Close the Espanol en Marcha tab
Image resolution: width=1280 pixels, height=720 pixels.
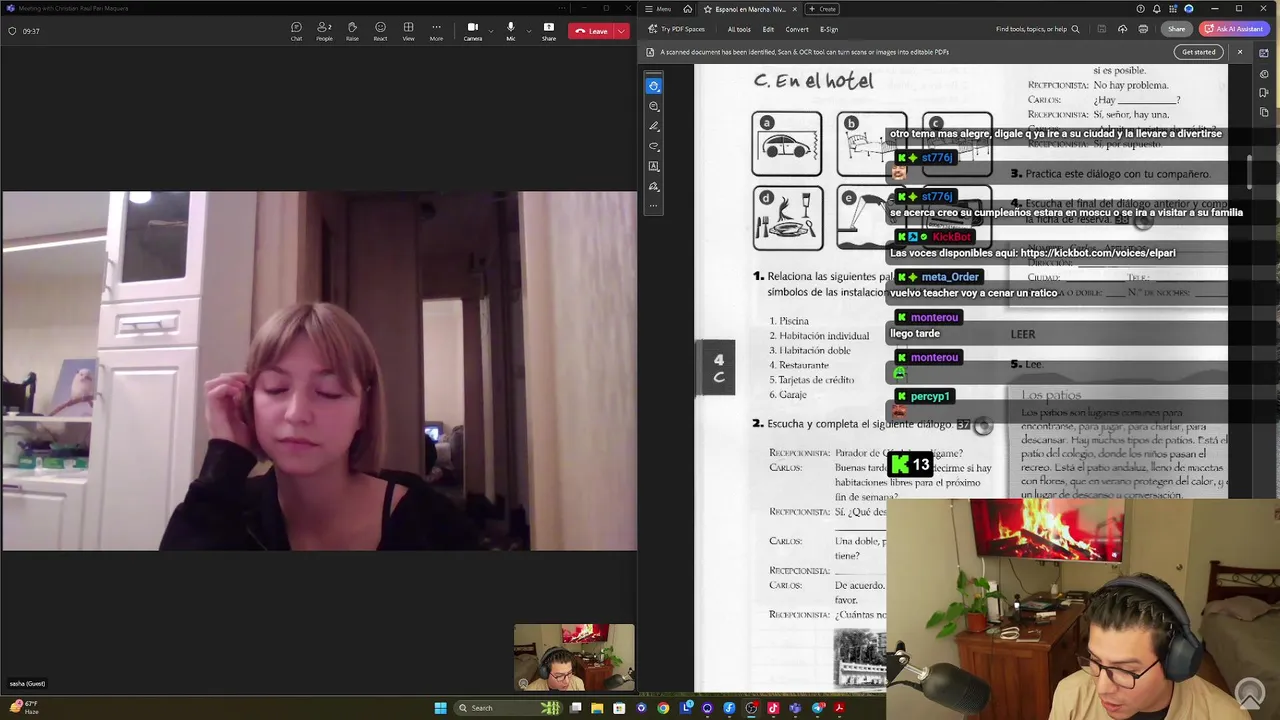point(795,9)
